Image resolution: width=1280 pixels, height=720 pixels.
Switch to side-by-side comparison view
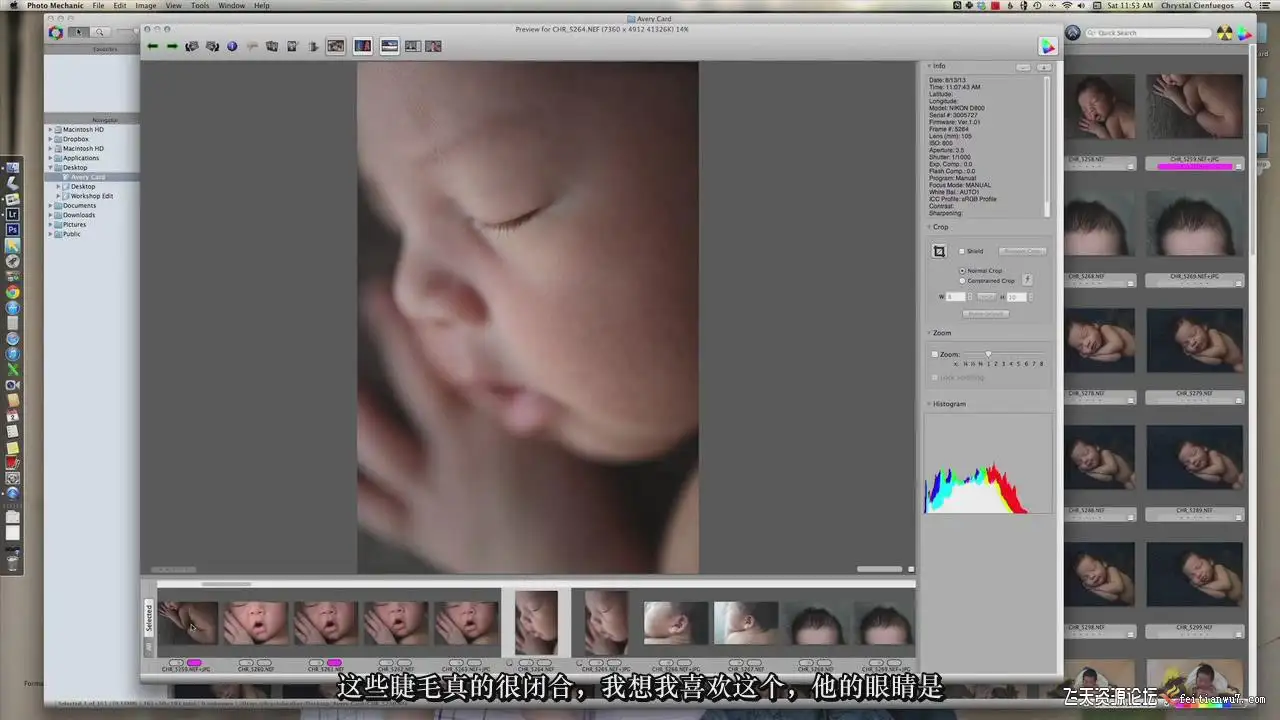pos(362,46)
